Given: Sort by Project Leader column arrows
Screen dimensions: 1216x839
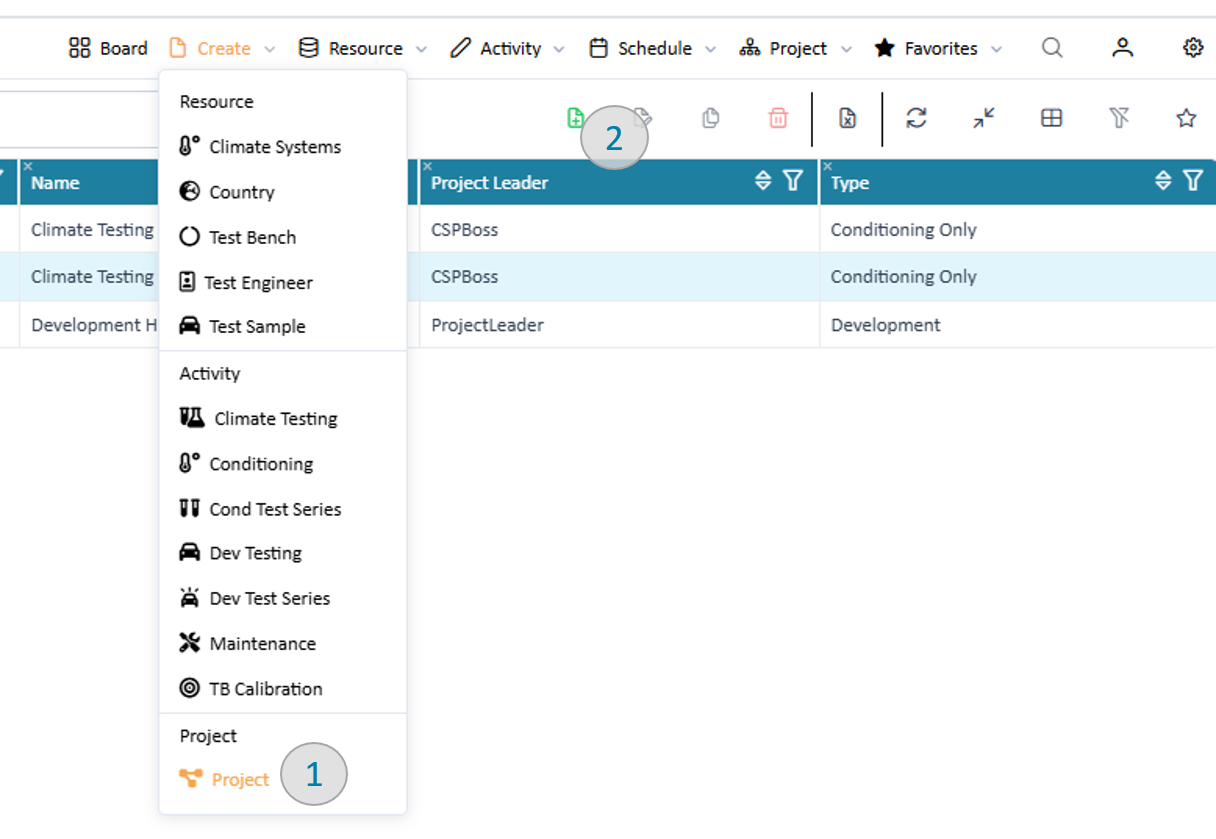Looking at the screenshot, I should (x=763, y=180).
